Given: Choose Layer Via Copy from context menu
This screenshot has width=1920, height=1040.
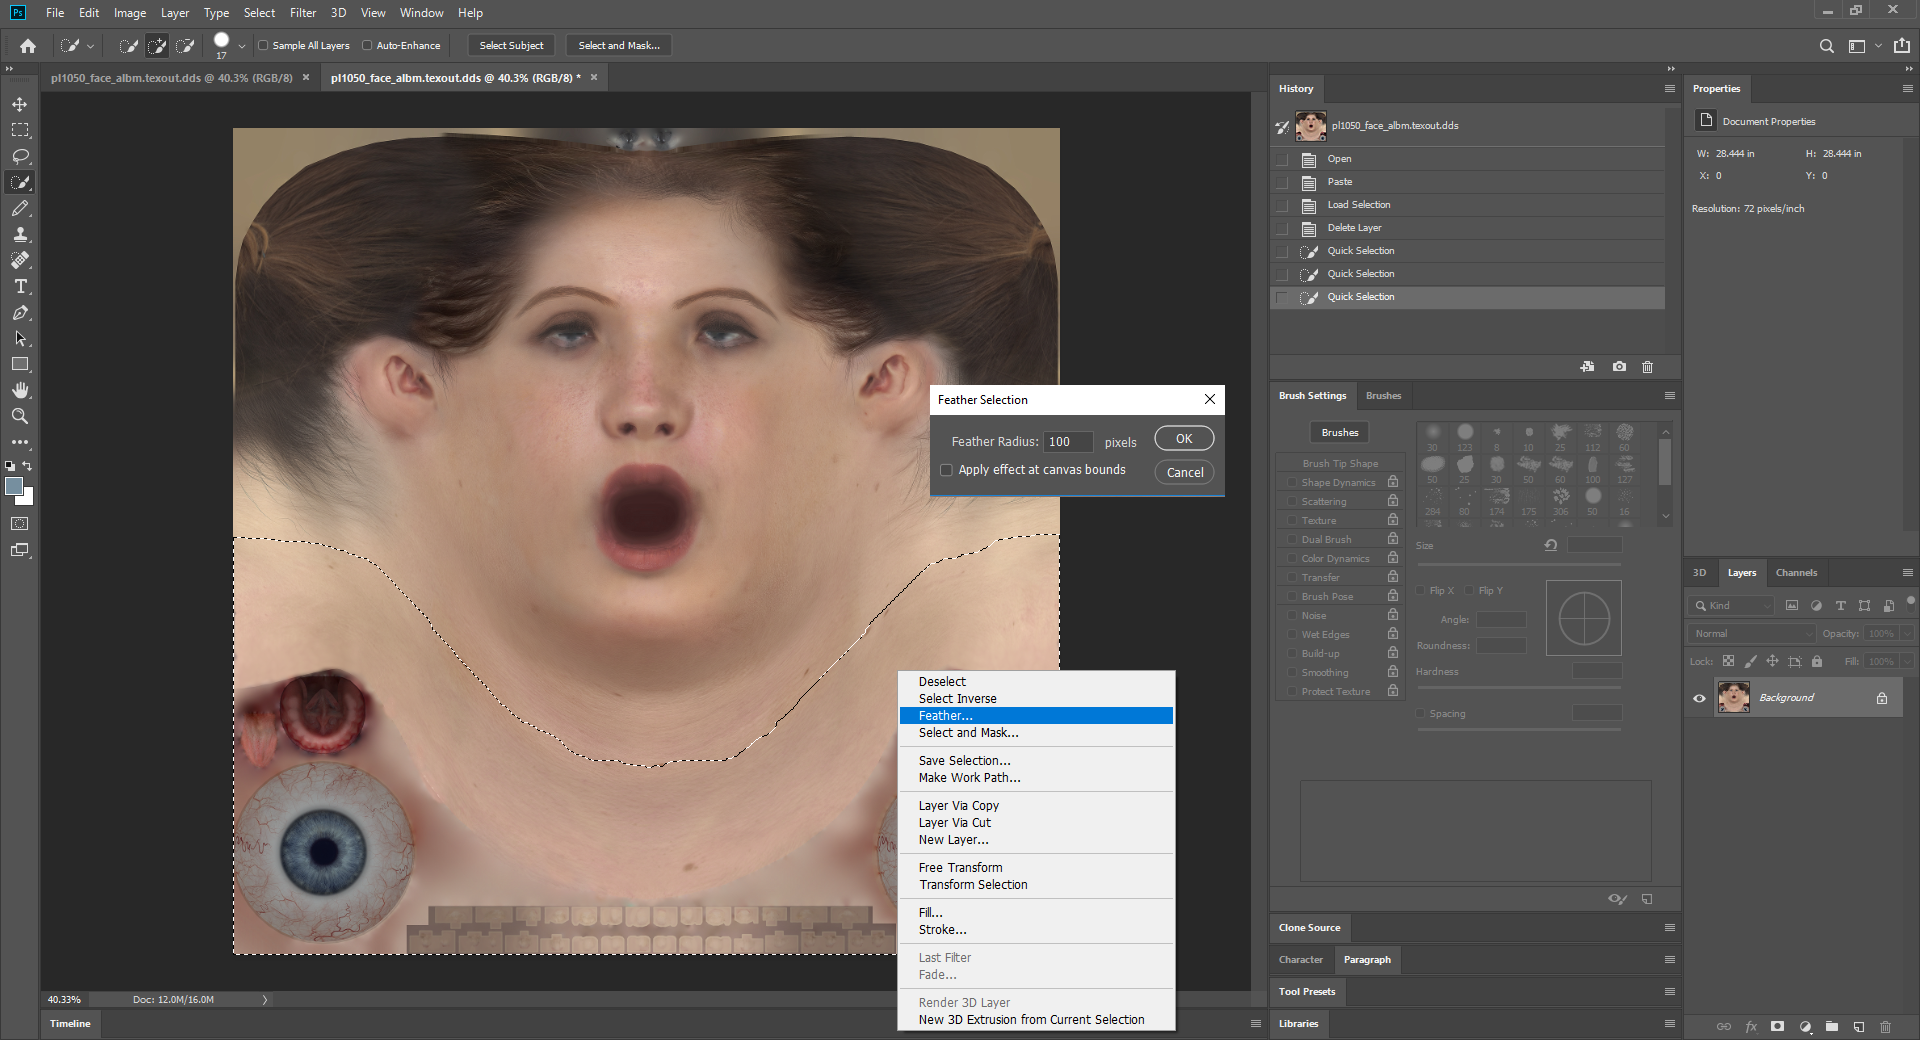Looking at the screenshot, I should [x=1037, y=806].
